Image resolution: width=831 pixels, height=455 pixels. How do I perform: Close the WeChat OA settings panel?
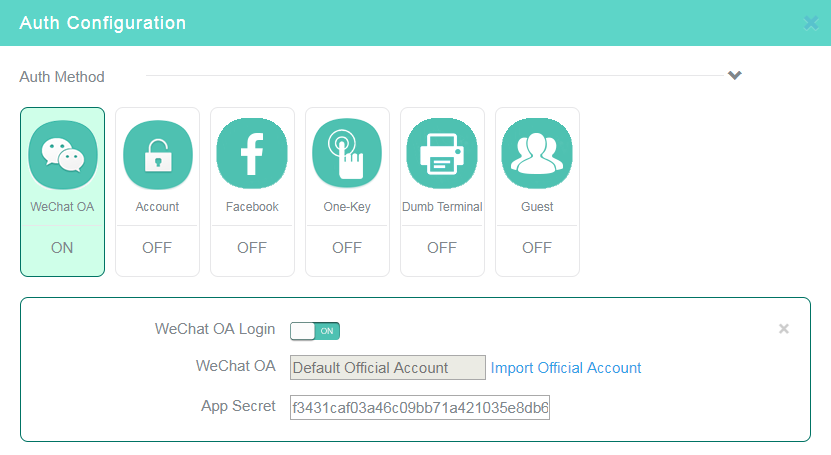(784, 329)
